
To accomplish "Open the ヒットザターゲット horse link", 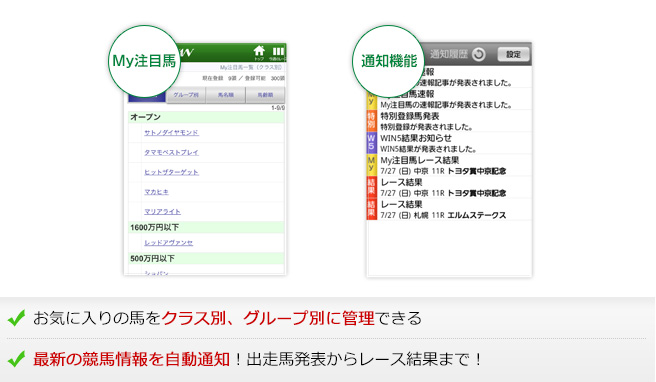I will tap(172, 172).
